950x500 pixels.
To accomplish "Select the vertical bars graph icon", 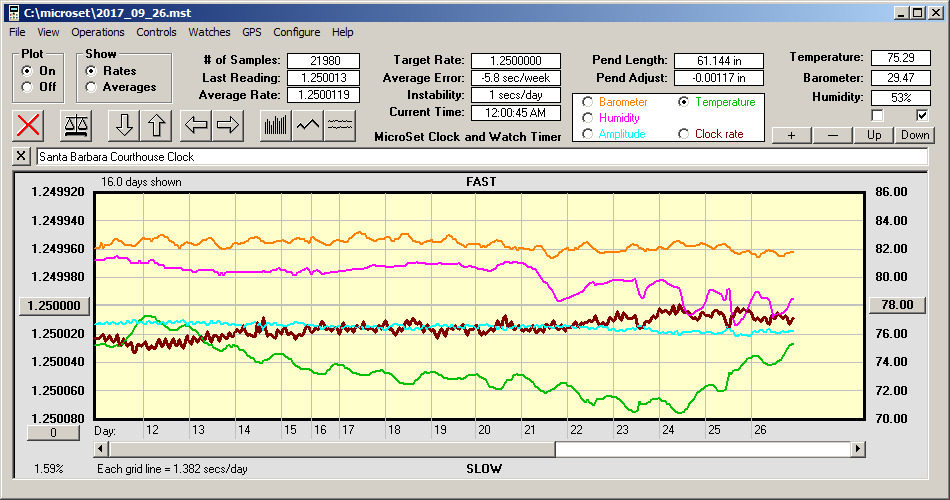I will pos(276,125).
